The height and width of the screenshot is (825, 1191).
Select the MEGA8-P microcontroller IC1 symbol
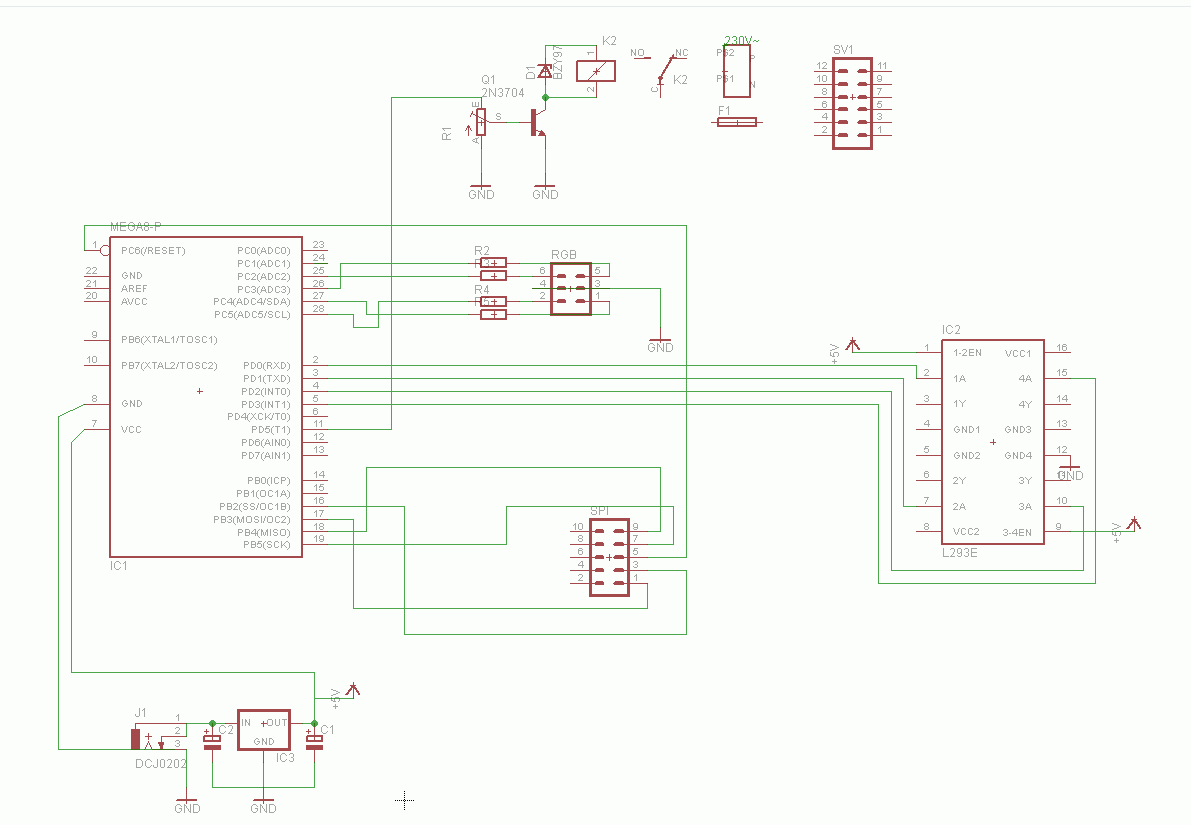(206, 397)
